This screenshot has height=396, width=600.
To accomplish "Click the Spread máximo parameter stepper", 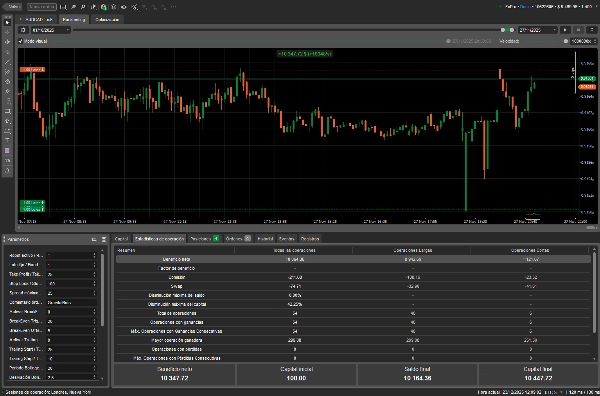I will pyautogui.click(x=95, y=293).
